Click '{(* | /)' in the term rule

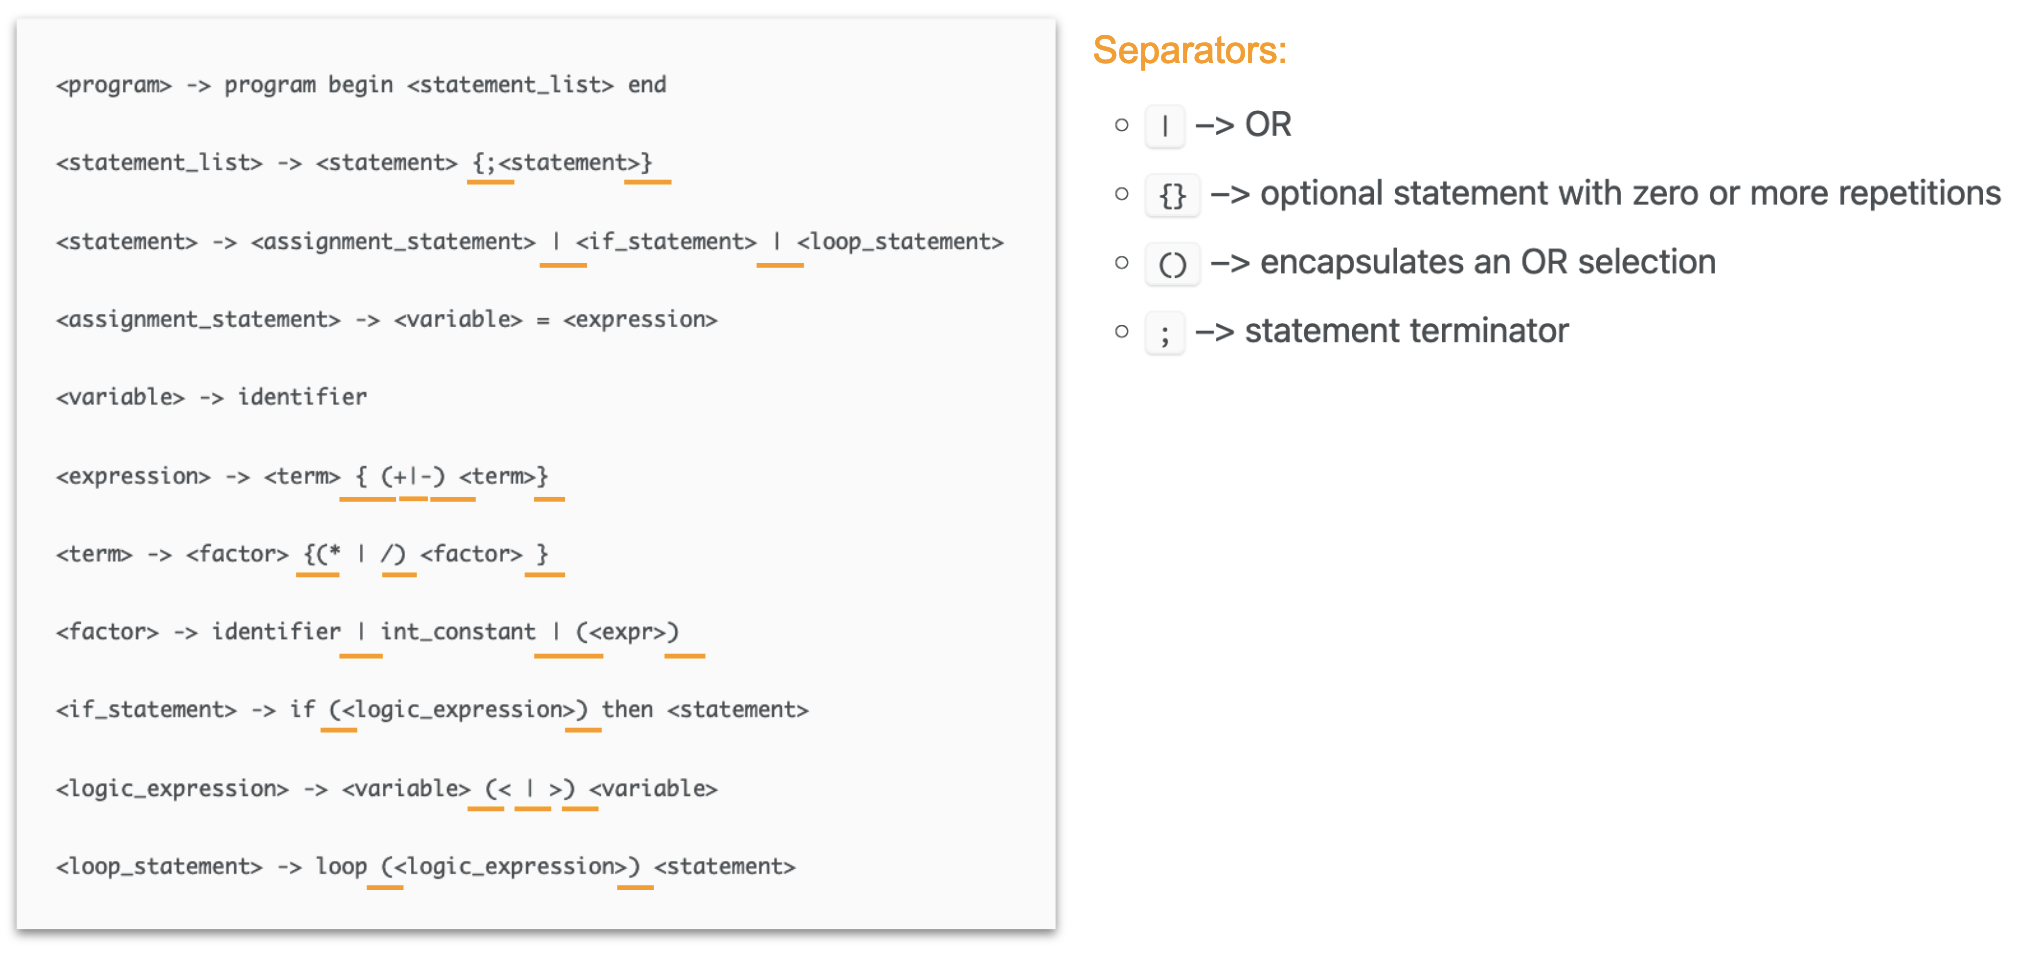(x=354, y=554)
